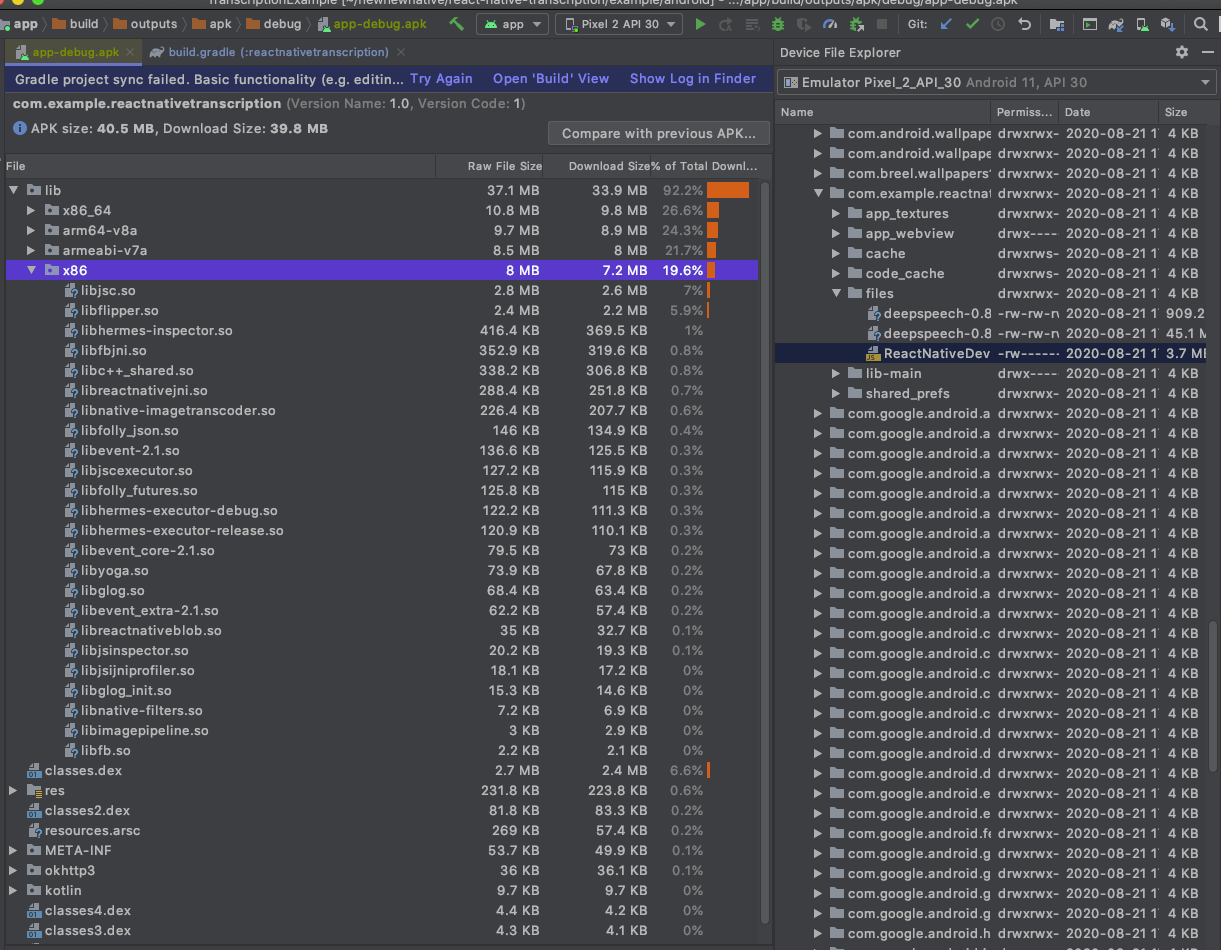
Task: Select libjsc.so in the x86 folder
Action: [x=381, y=290]
